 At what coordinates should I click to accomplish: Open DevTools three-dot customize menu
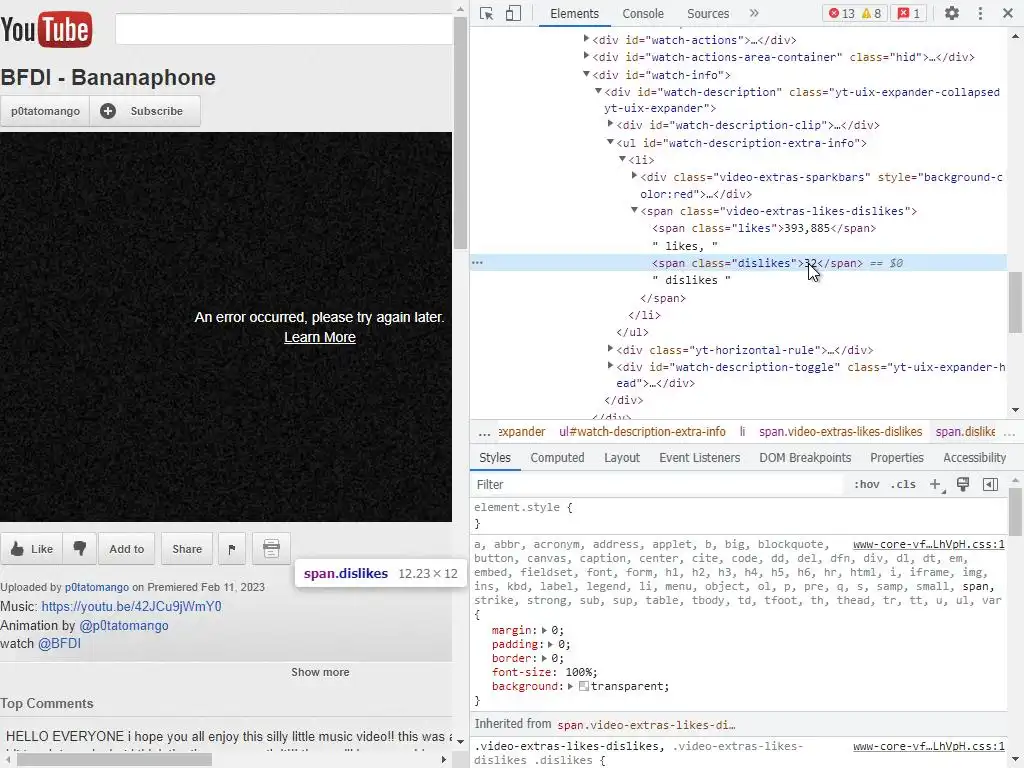(980, 13)
